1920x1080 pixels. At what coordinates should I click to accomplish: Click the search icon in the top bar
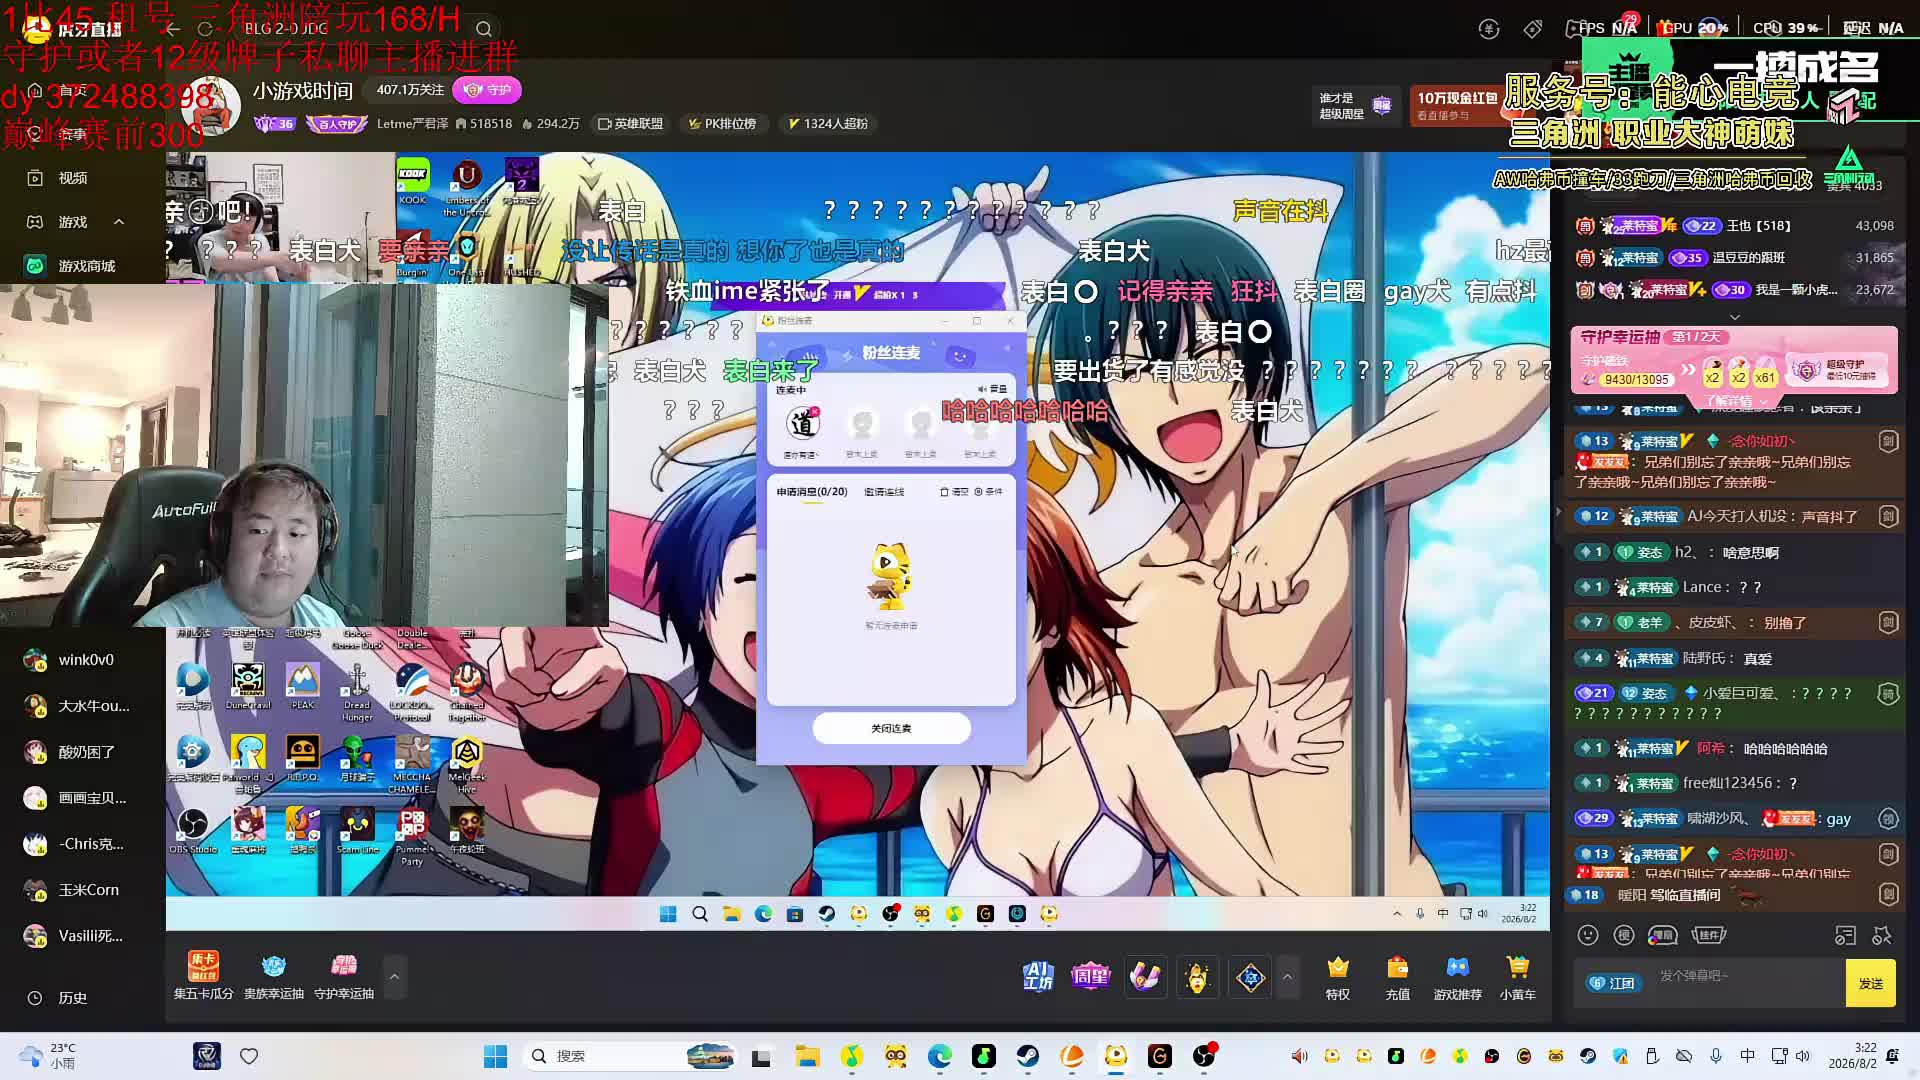coord(484,29)
